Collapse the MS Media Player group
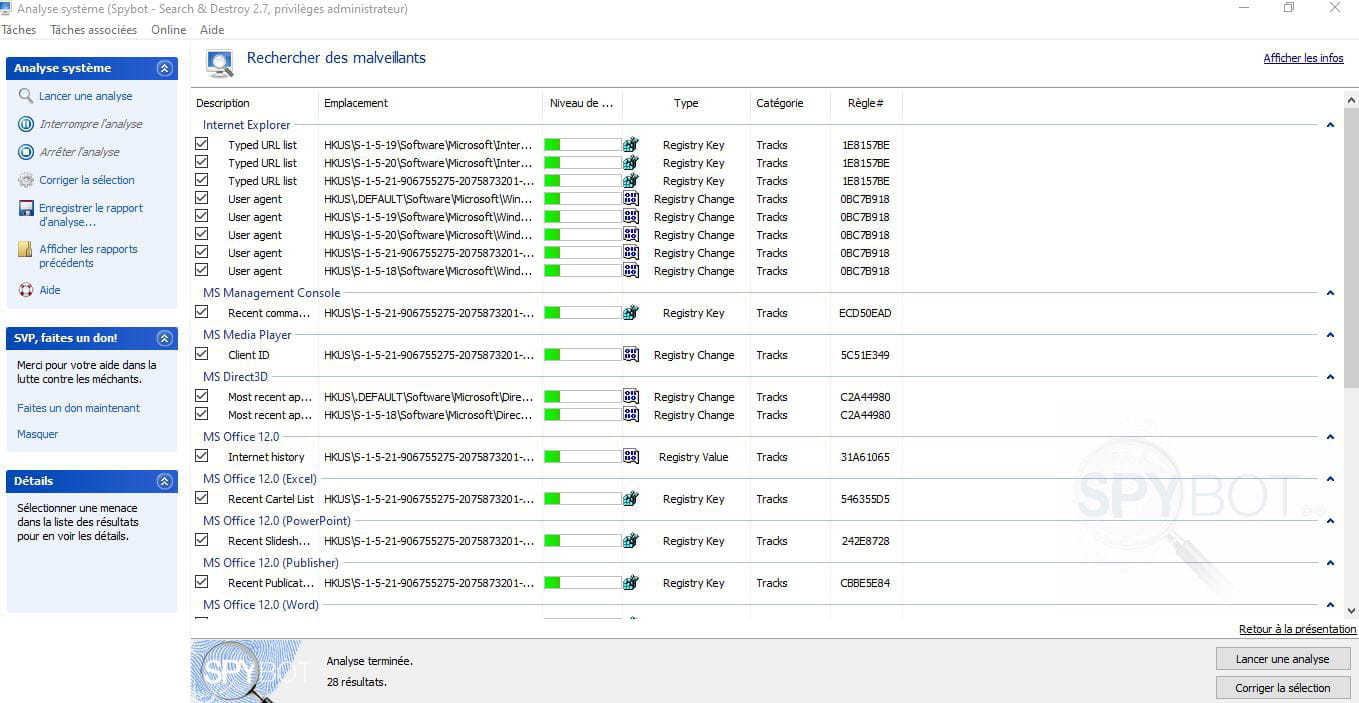1359x703 pixels. pyautogui.click(x=1330, y=335)
